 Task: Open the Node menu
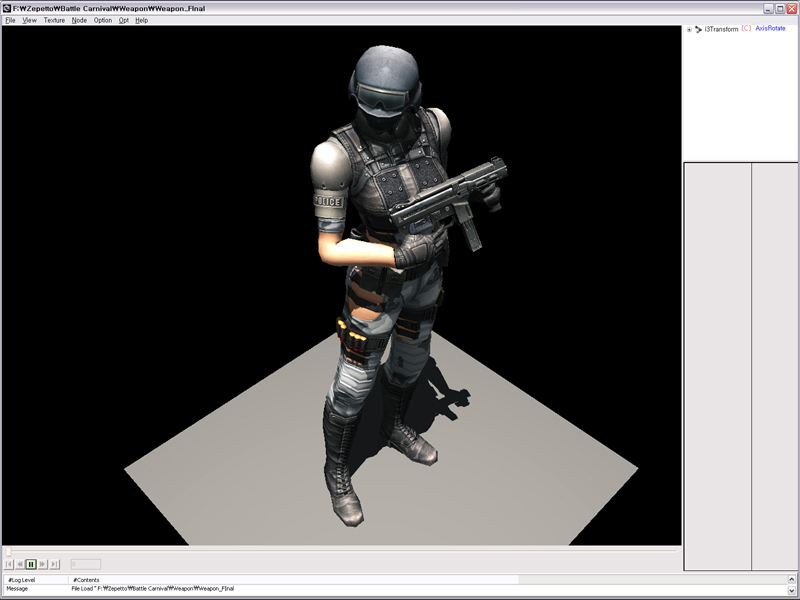pyautogui.click(x=79, y=20)
